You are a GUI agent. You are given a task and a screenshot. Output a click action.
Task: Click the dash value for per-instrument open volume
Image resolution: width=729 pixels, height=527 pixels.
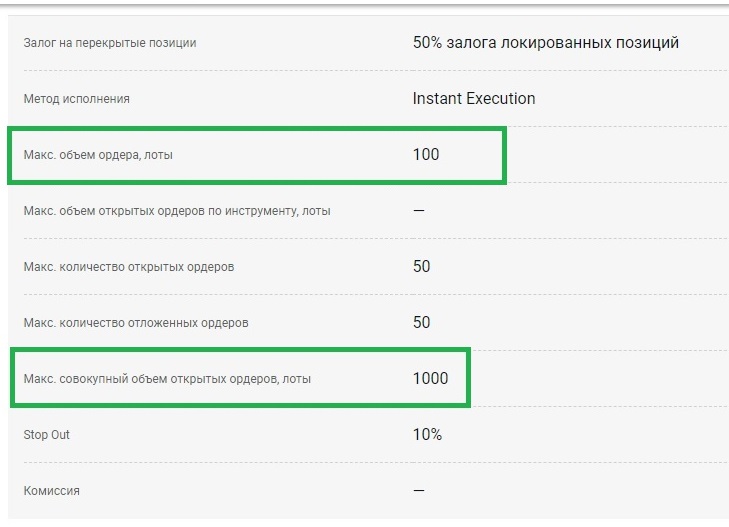[419, 211]
